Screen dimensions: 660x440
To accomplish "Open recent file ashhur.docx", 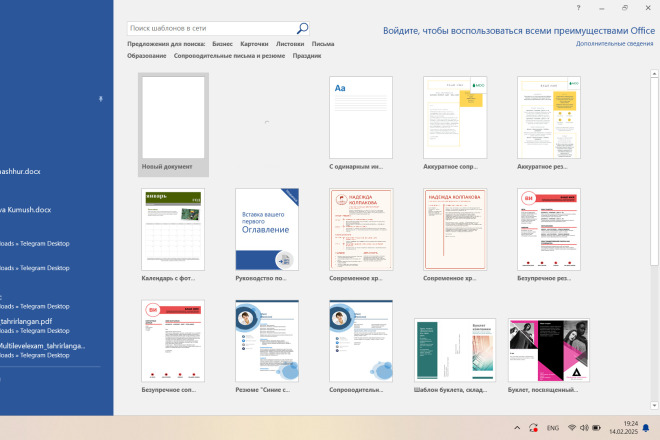I will point(20,171).
